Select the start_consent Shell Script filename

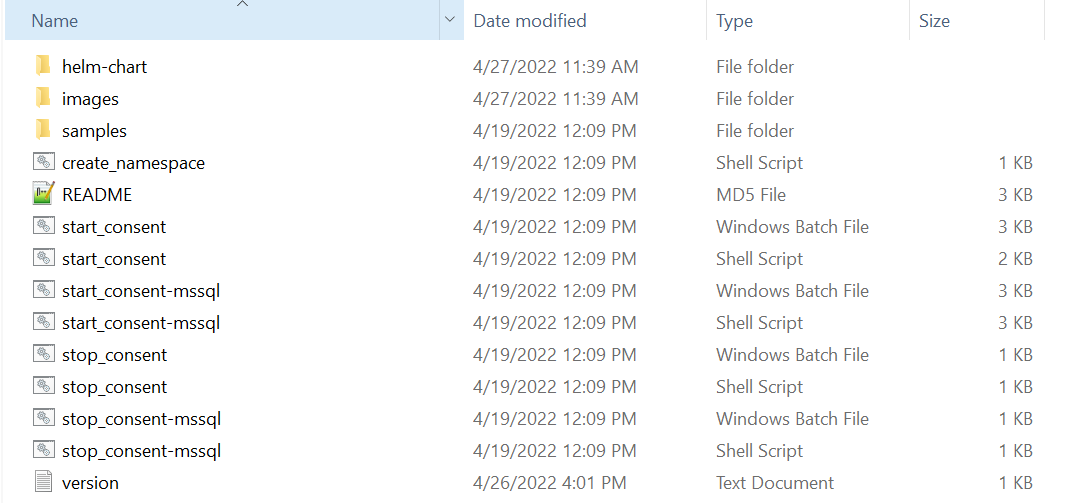pyautogui.click(x=114, y=259)
